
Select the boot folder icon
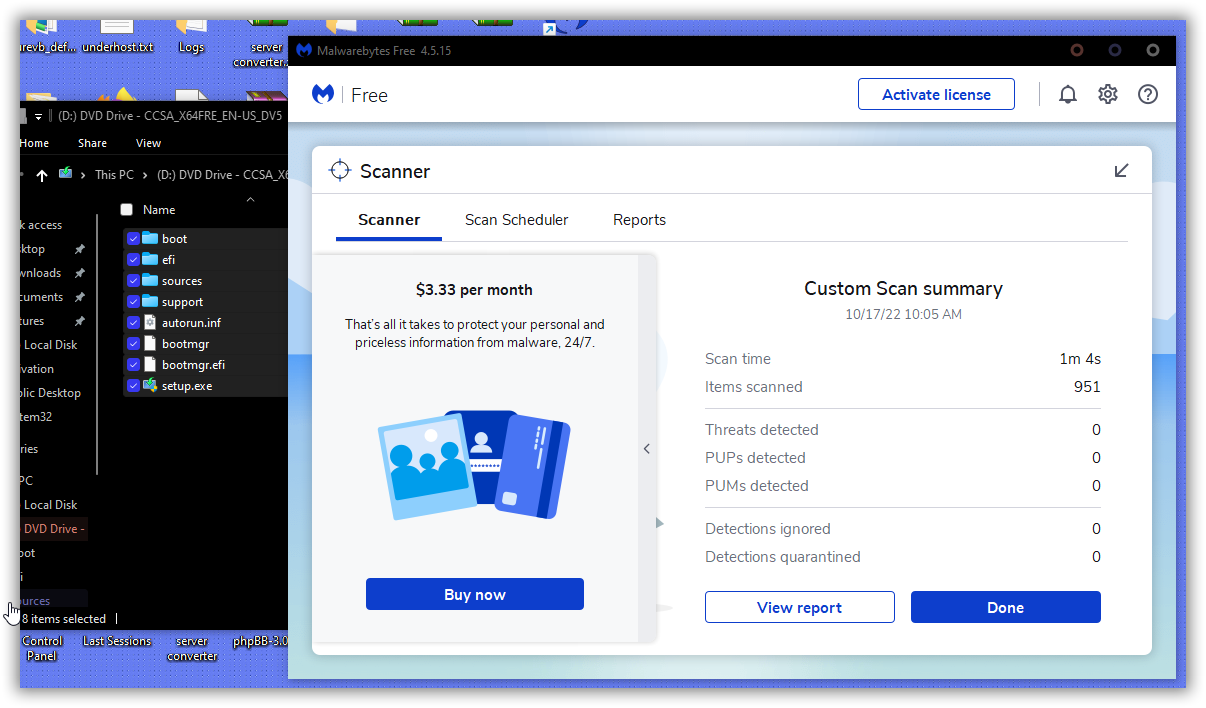coord(150,238)
